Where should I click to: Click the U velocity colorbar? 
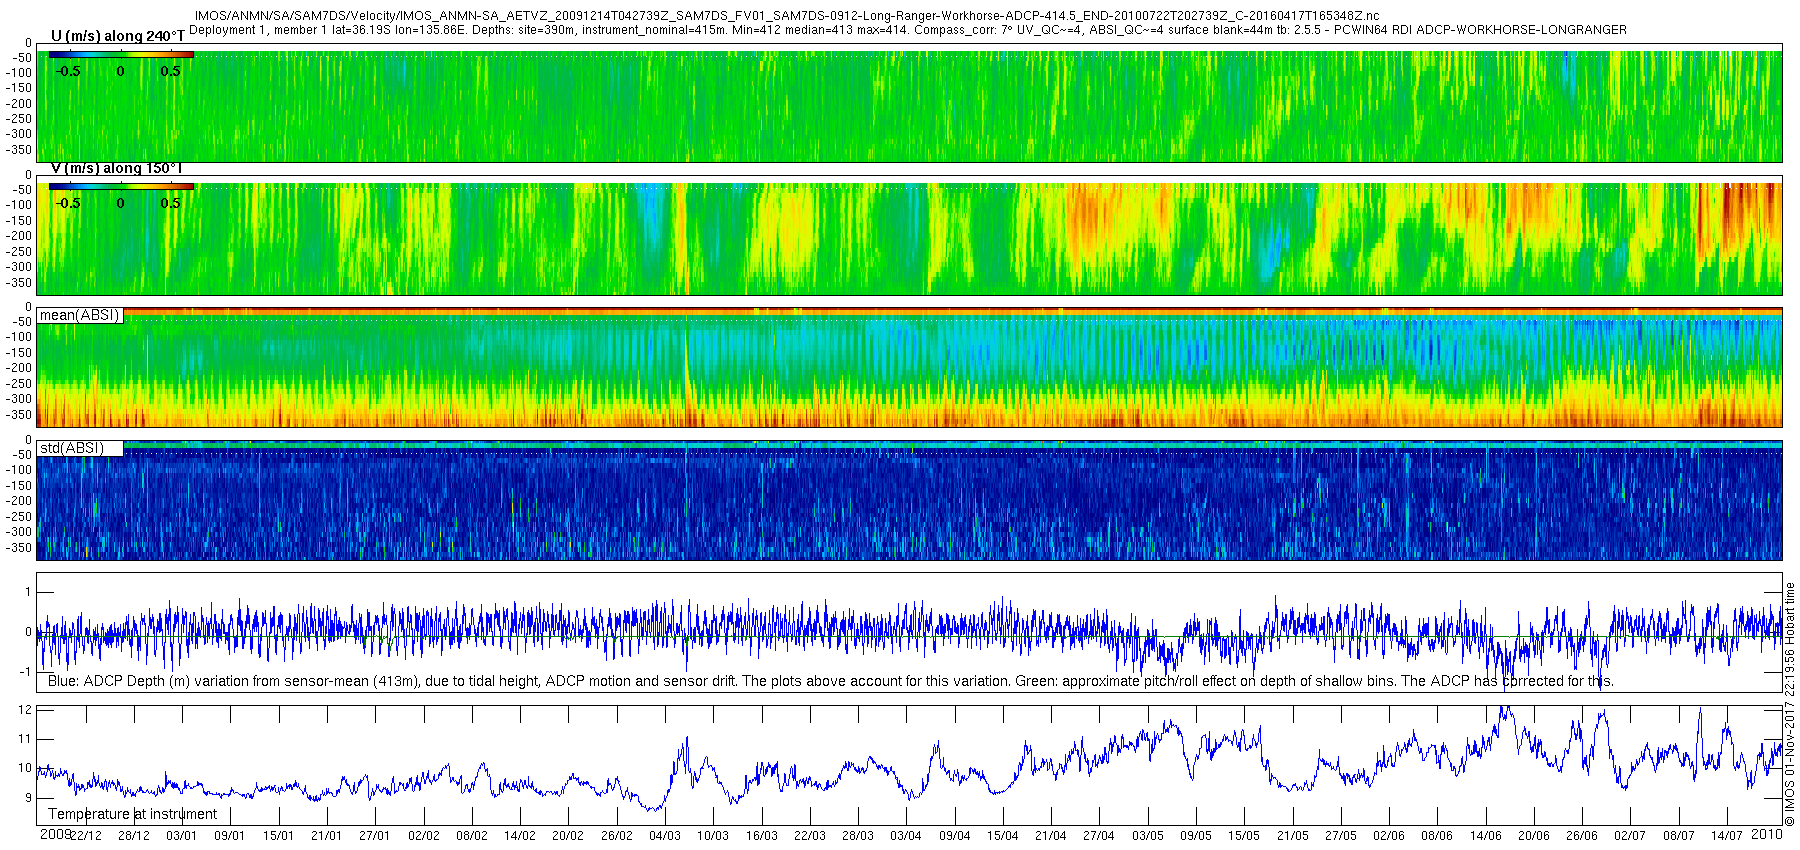(121, 55)
